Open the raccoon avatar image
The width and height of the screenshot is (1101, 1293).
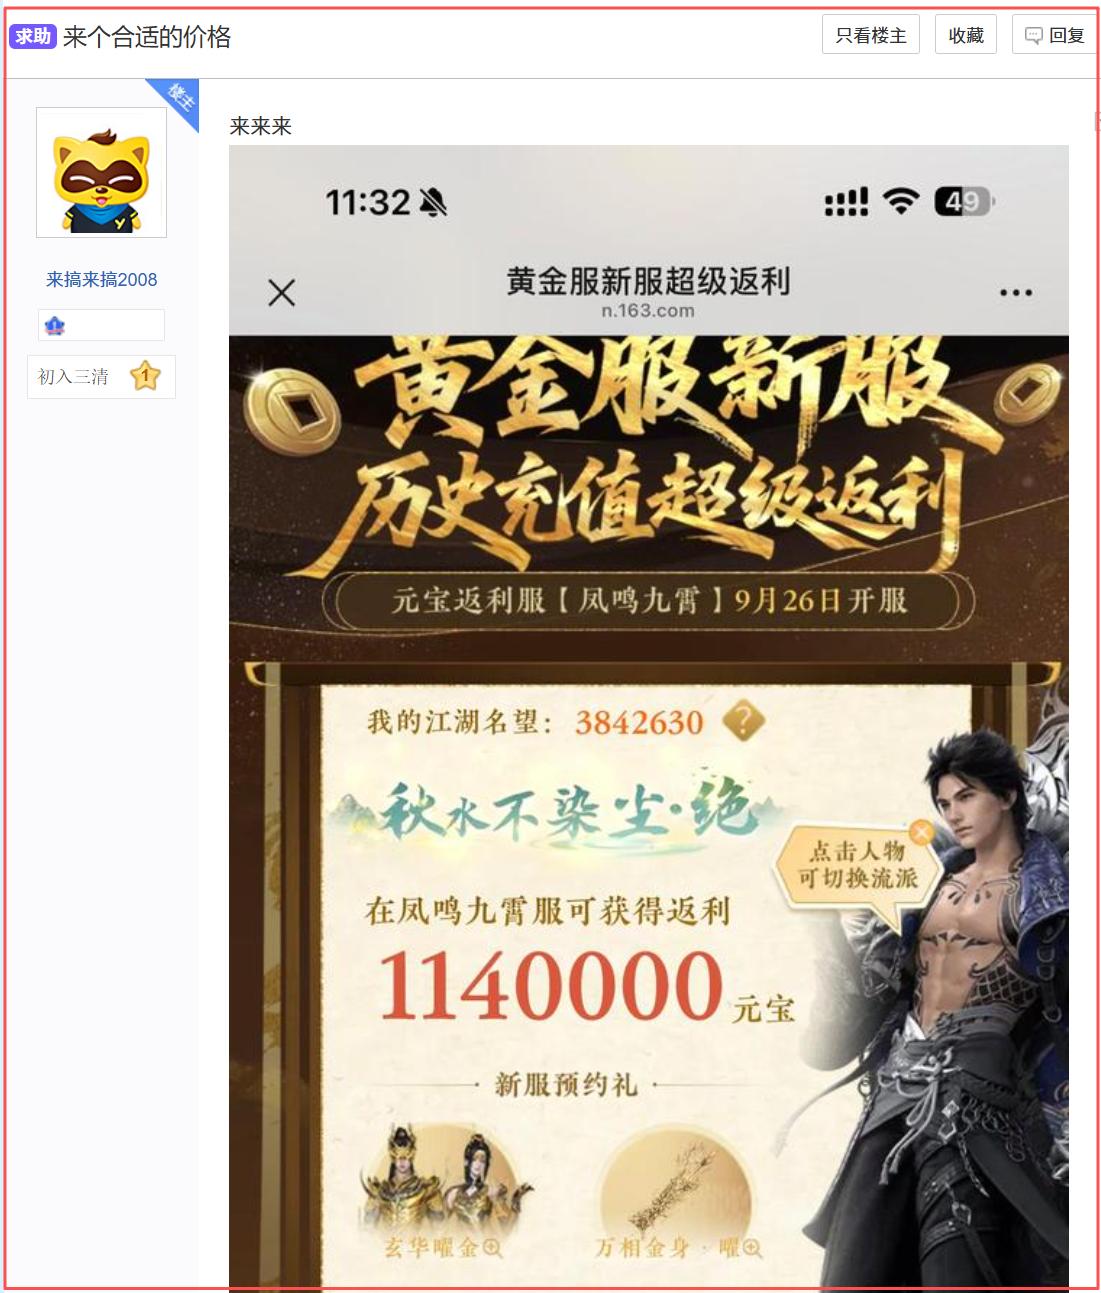click(101, 172)
